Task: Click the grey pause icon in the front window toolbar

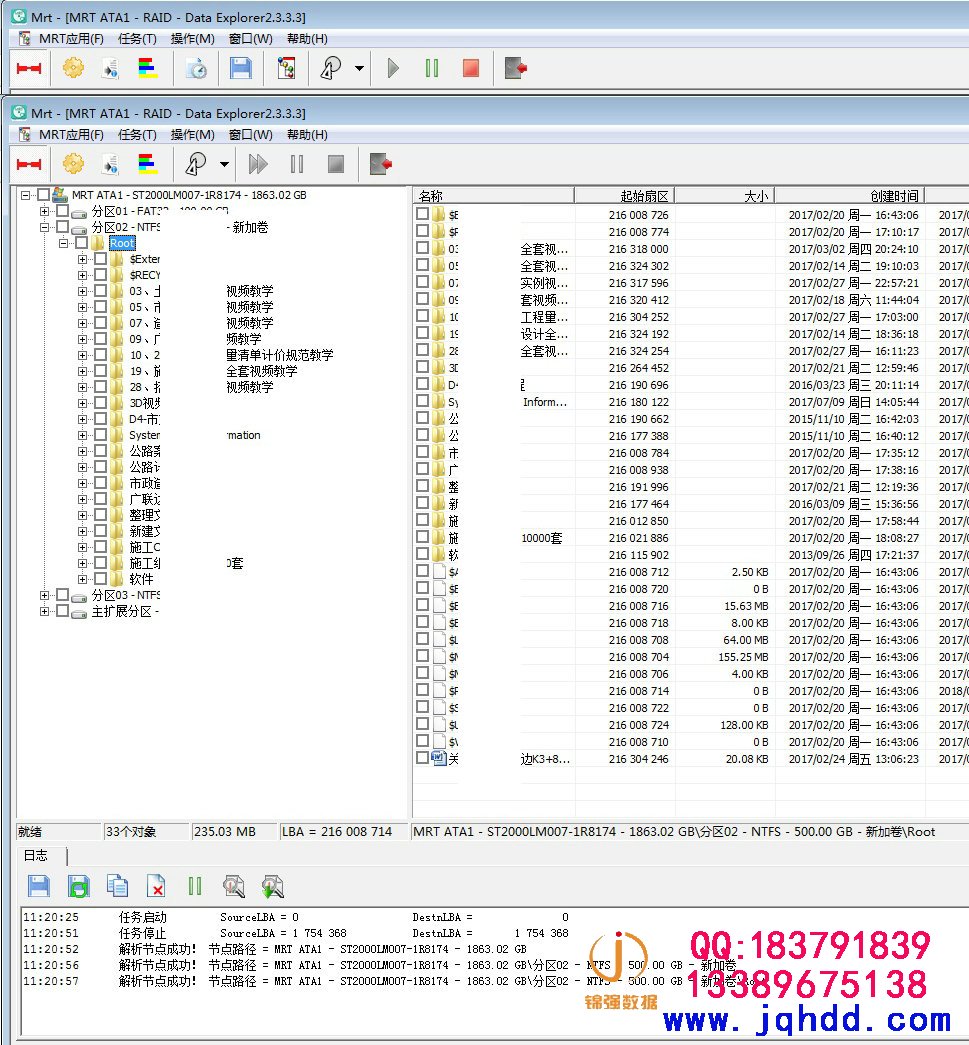Action: coord(297,164)
